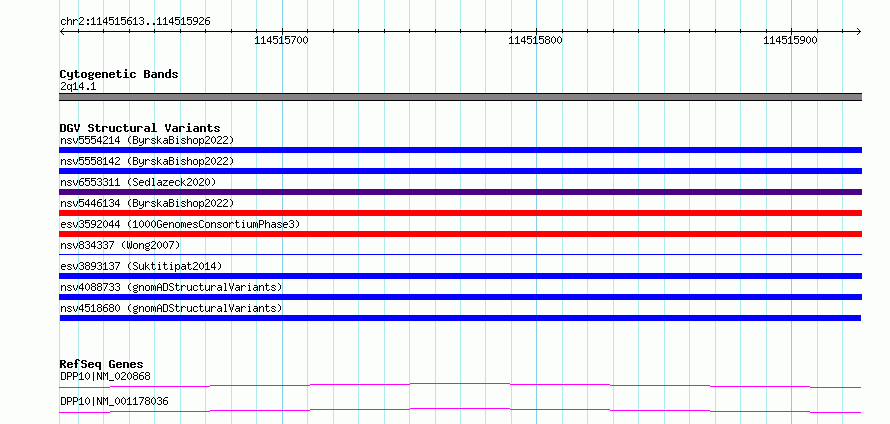This screenshot has width=890, height=424.
Task: Click the magenta intron line of DPP10|NM_020868
Action: tap(460, 385)
